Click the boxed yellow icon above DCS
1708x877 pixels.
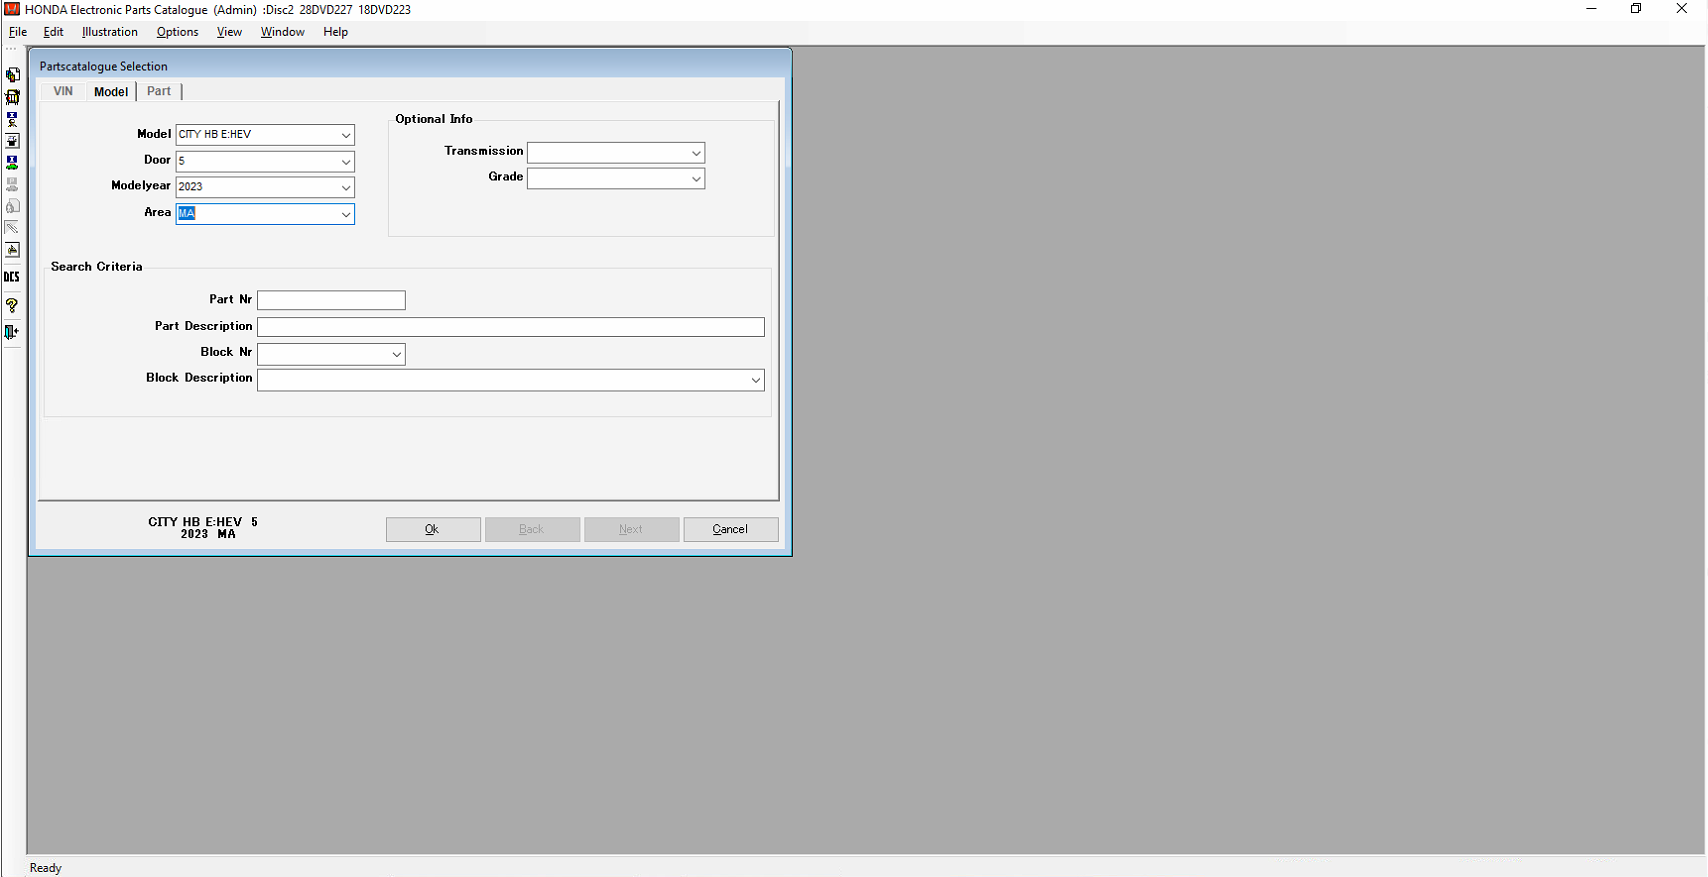[12, 250]
